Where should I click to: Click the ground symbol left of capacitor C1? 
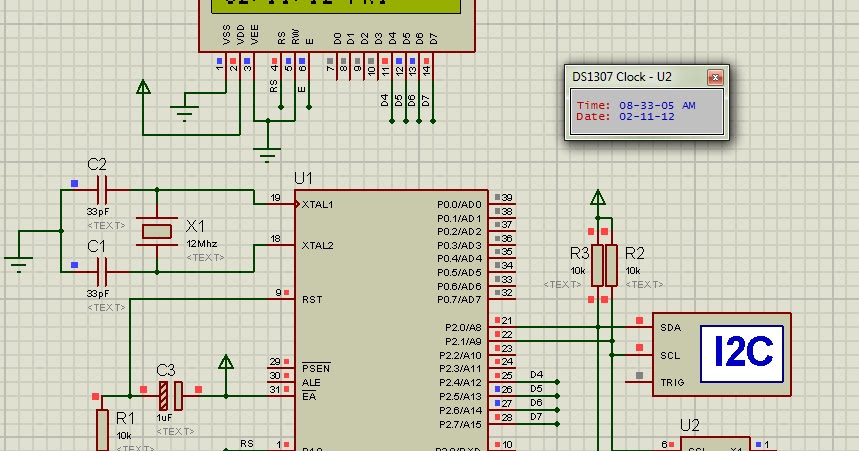(18, 264)
